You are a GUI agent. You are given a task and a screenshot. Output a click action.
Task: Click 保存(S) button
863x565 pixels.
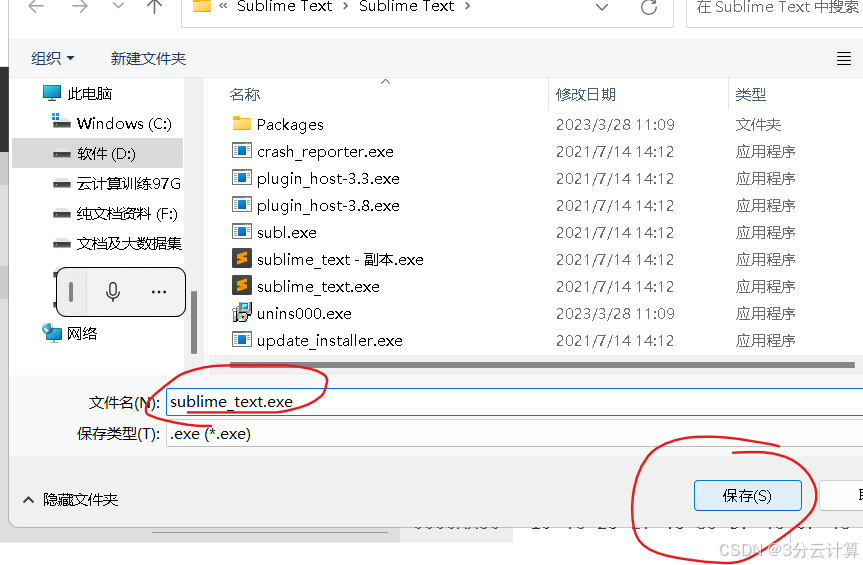747,496
